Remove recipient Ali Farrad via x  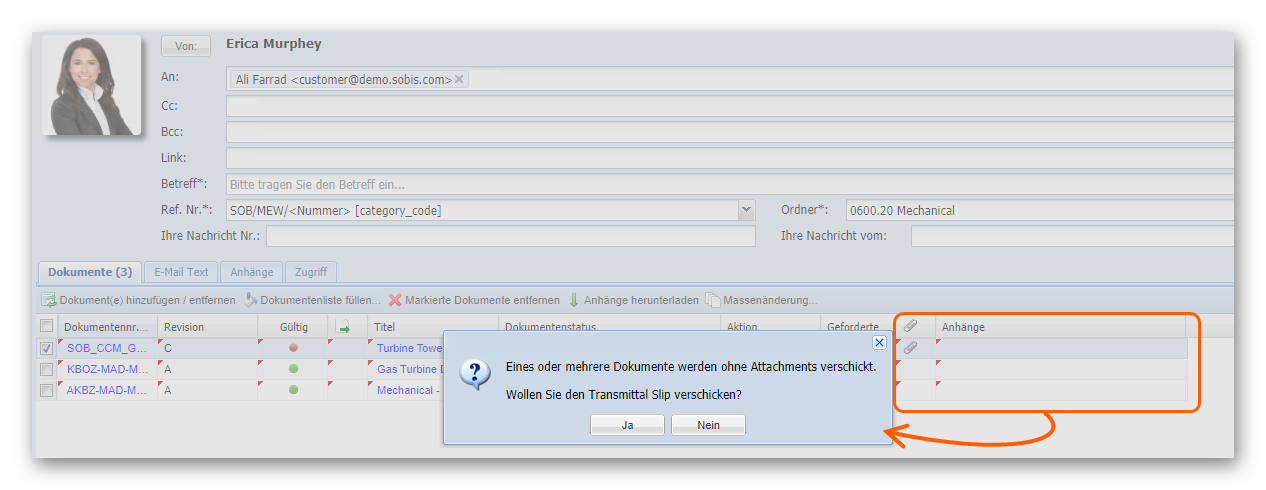459,79
